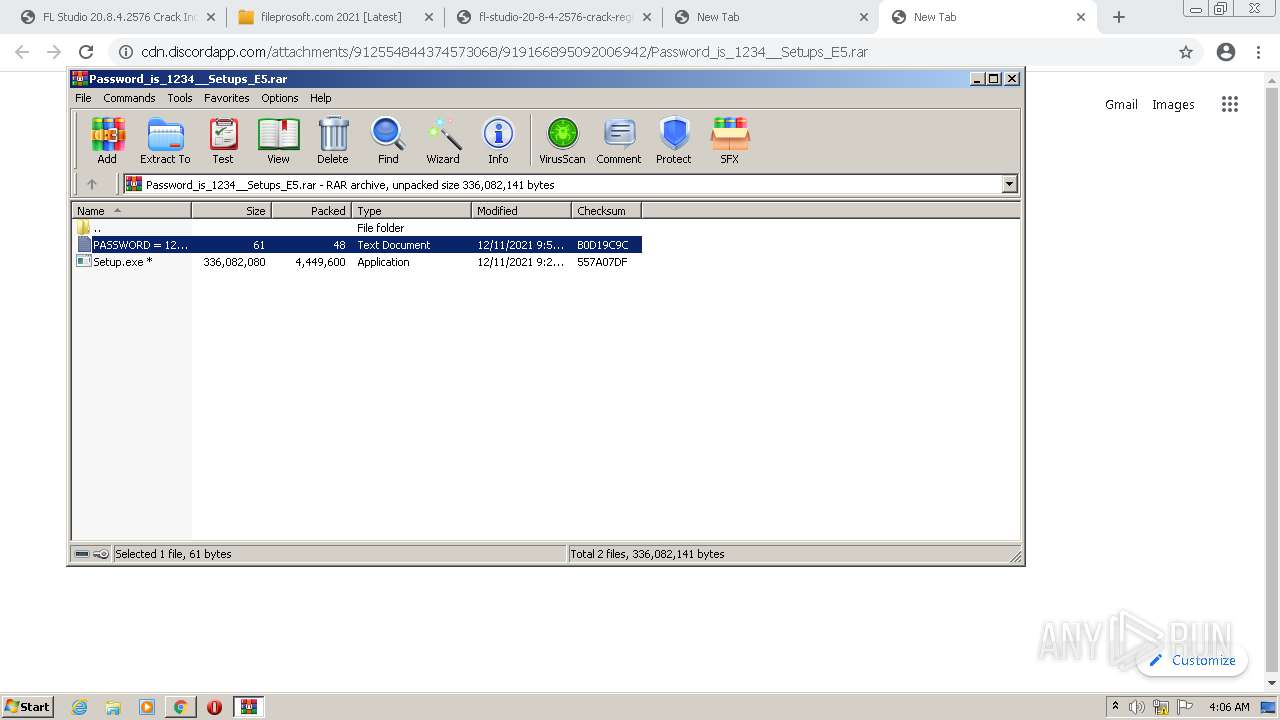Screen dimensions: 1280x720
Task: Sort files by Modified column
Action: tap(521, 211)
